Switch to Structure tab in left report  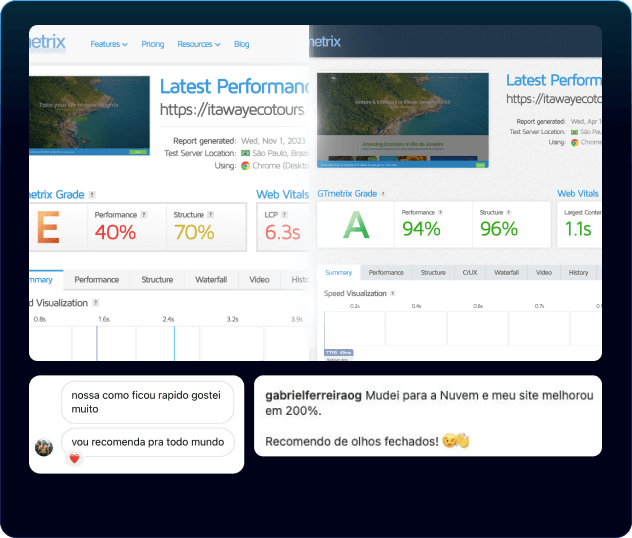coord(157,280)
